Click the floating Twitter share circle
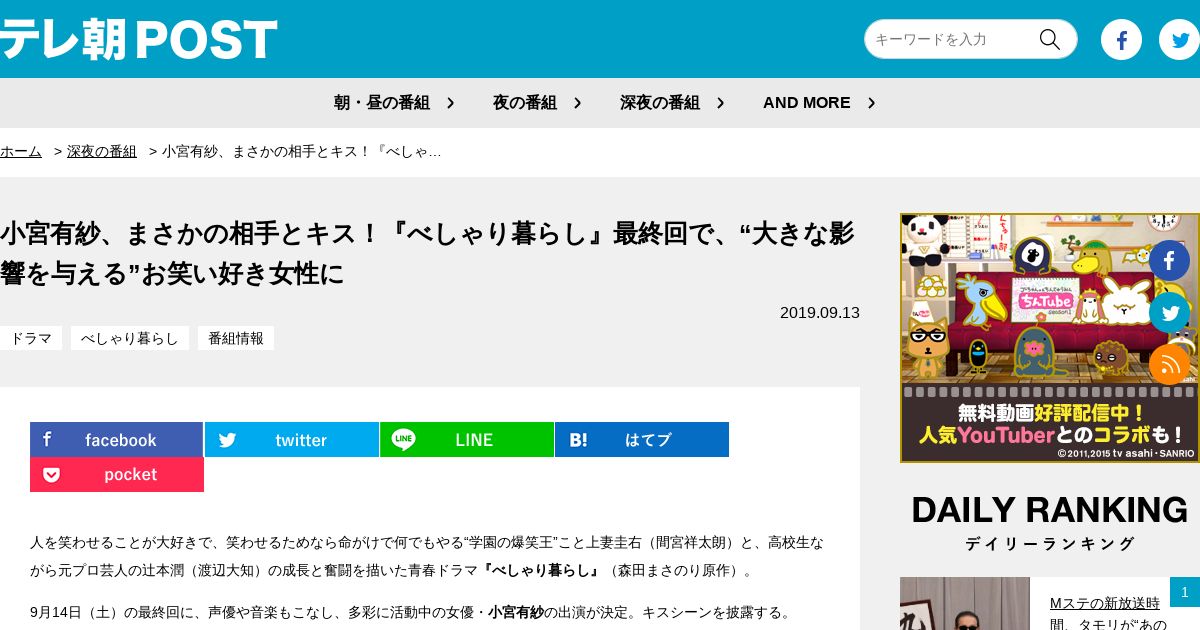 pyautogui.click(x=1169, y=312)
